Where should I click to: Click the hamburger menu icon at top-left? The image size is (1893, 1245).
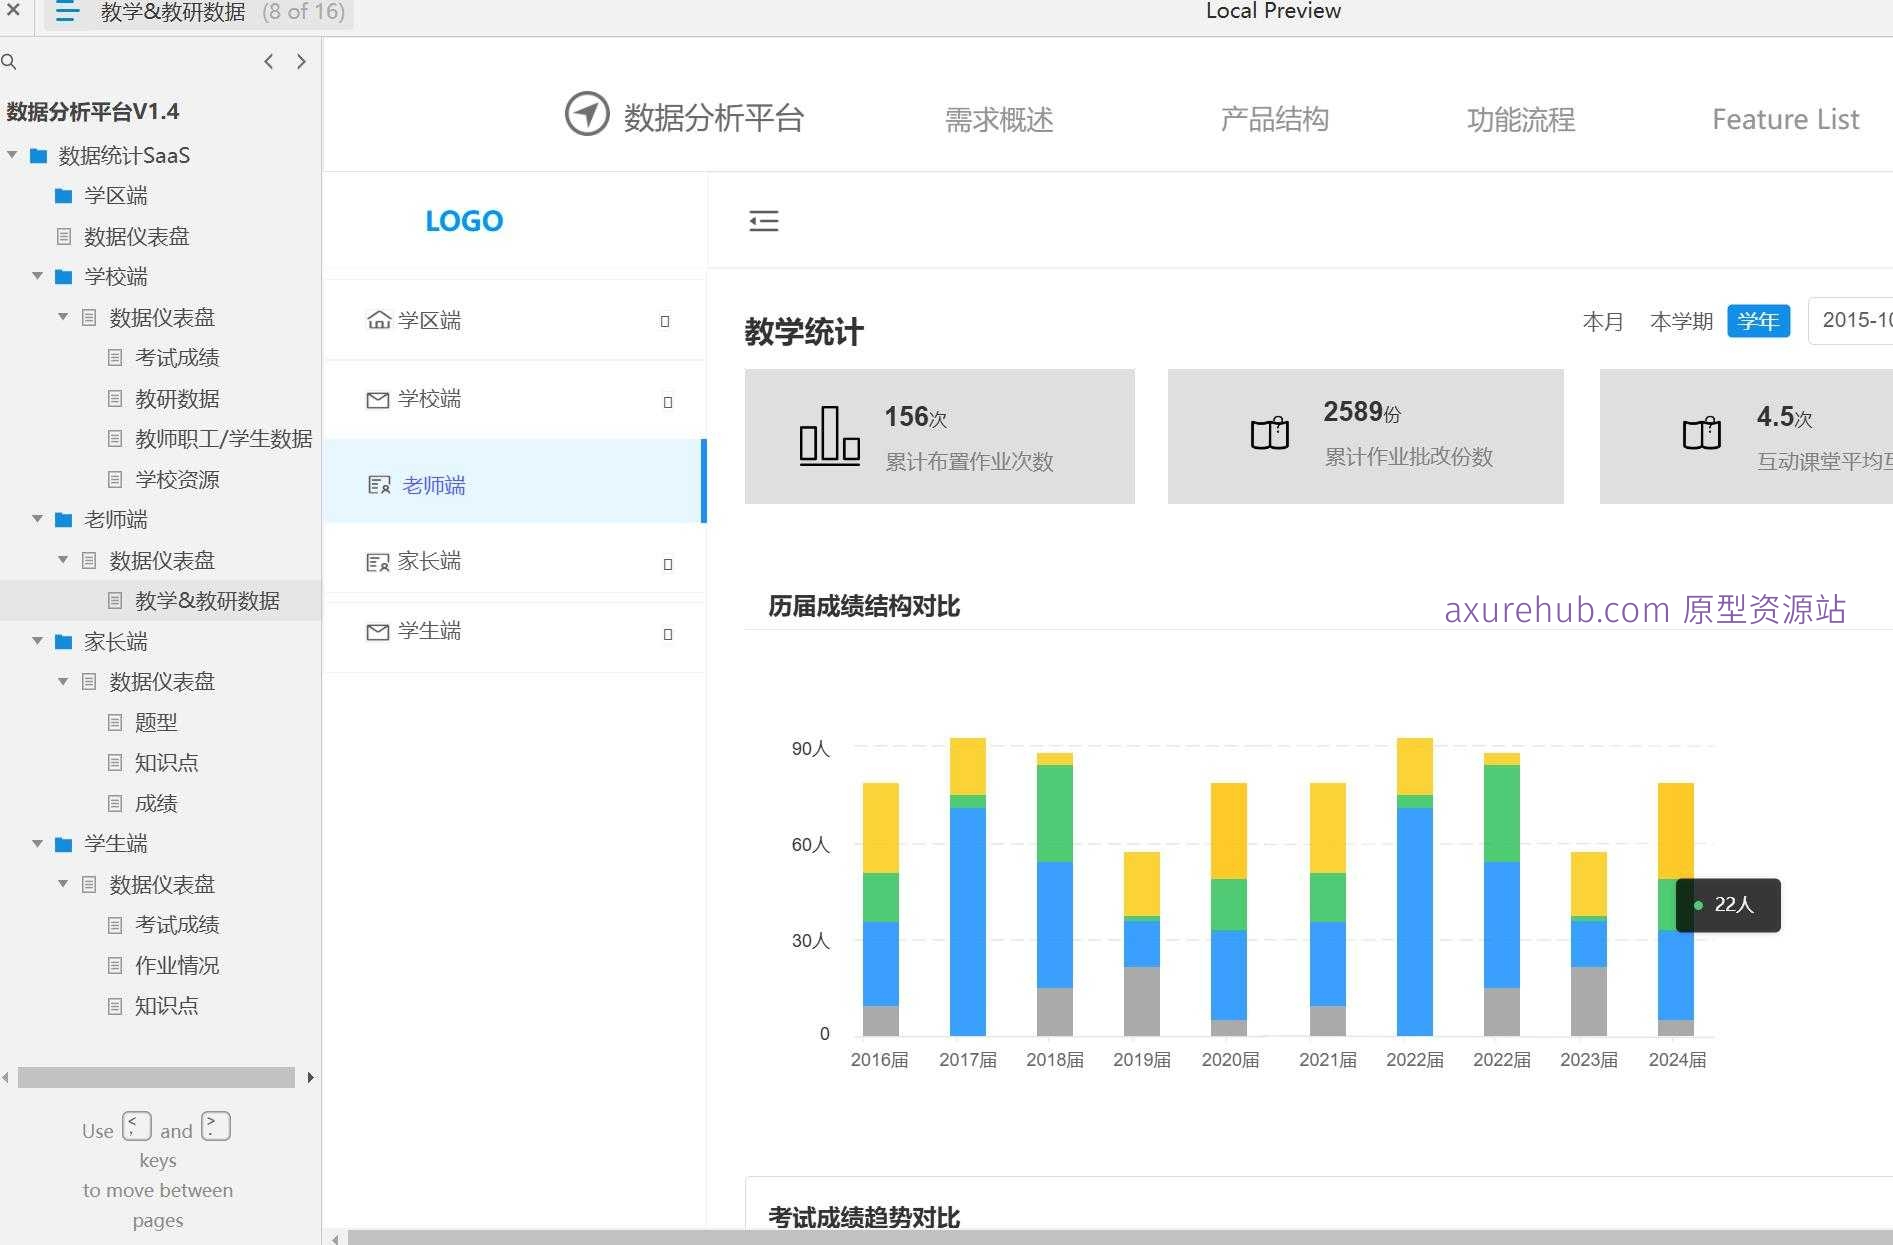tap(66, 13)
